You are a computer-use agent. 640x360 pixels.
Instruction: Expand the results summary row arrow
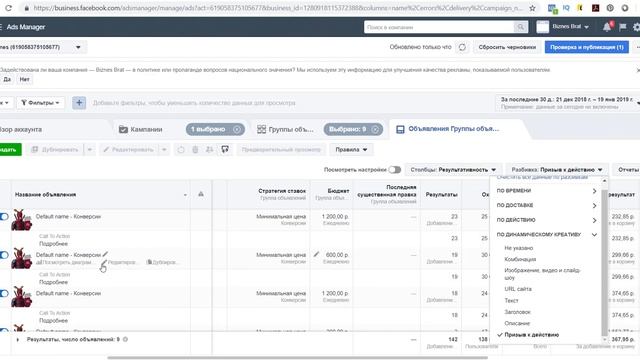[18, 340]
